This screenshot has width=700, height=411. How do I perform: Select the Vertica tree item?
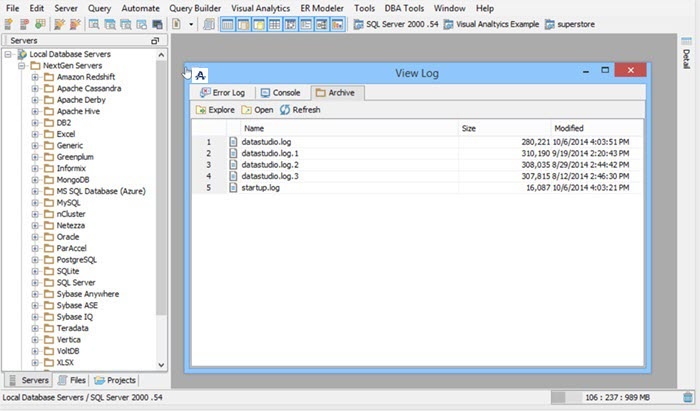68,340
